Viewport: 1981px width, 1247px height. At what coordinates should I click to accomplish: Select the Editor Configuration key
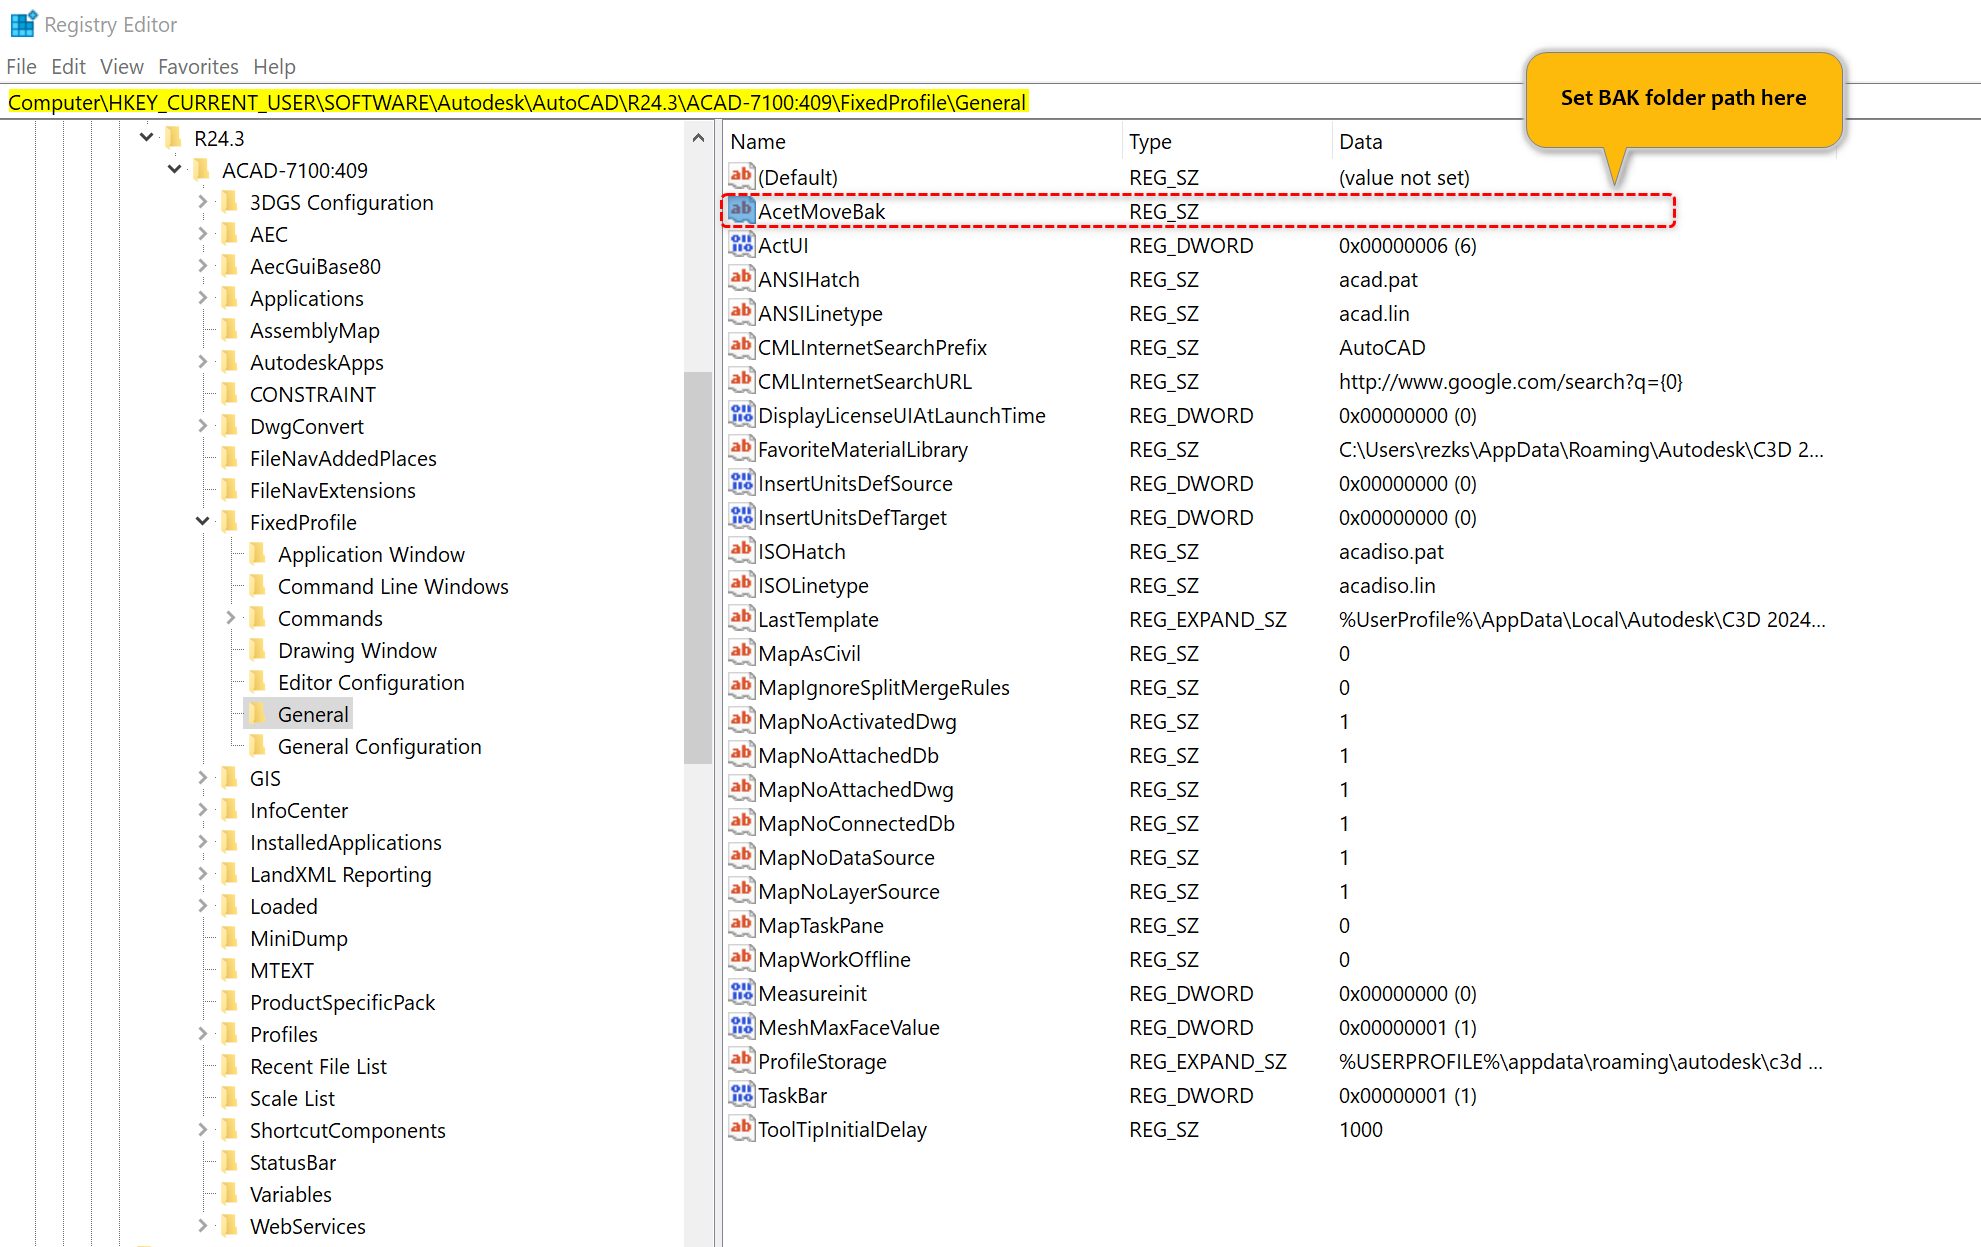371,682
